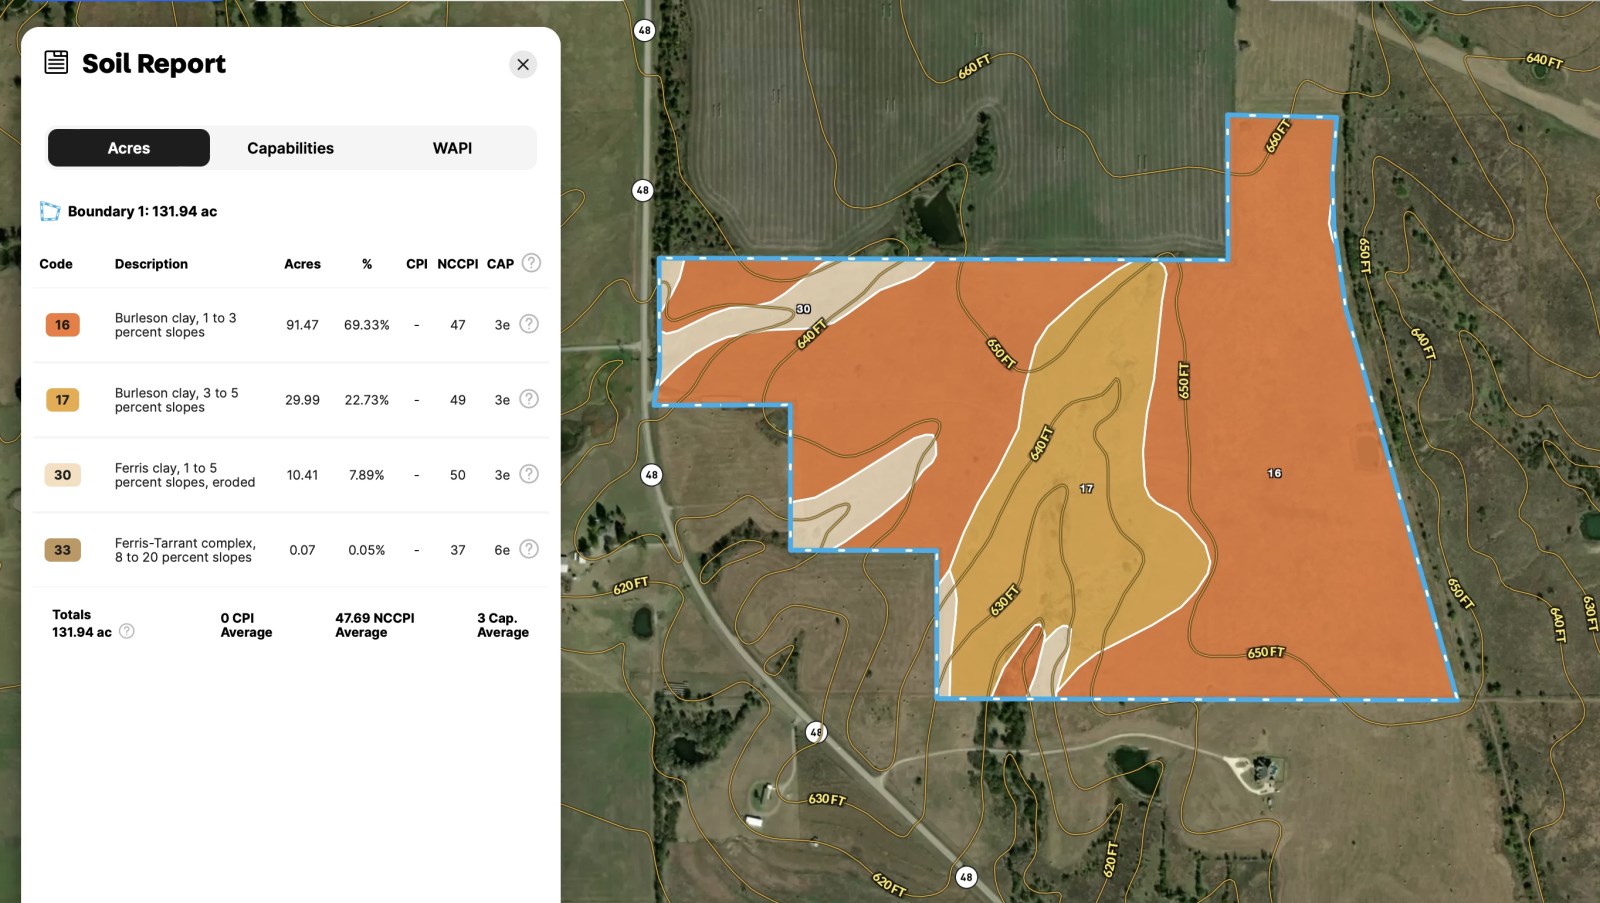Click the soil zone 30 label on map
Viewport: 1600px width, 903px height.
803,309
